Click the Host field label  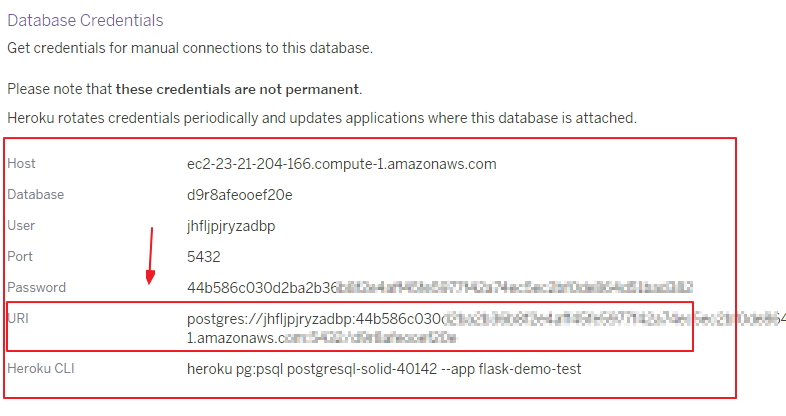click(x=21, y=164)
